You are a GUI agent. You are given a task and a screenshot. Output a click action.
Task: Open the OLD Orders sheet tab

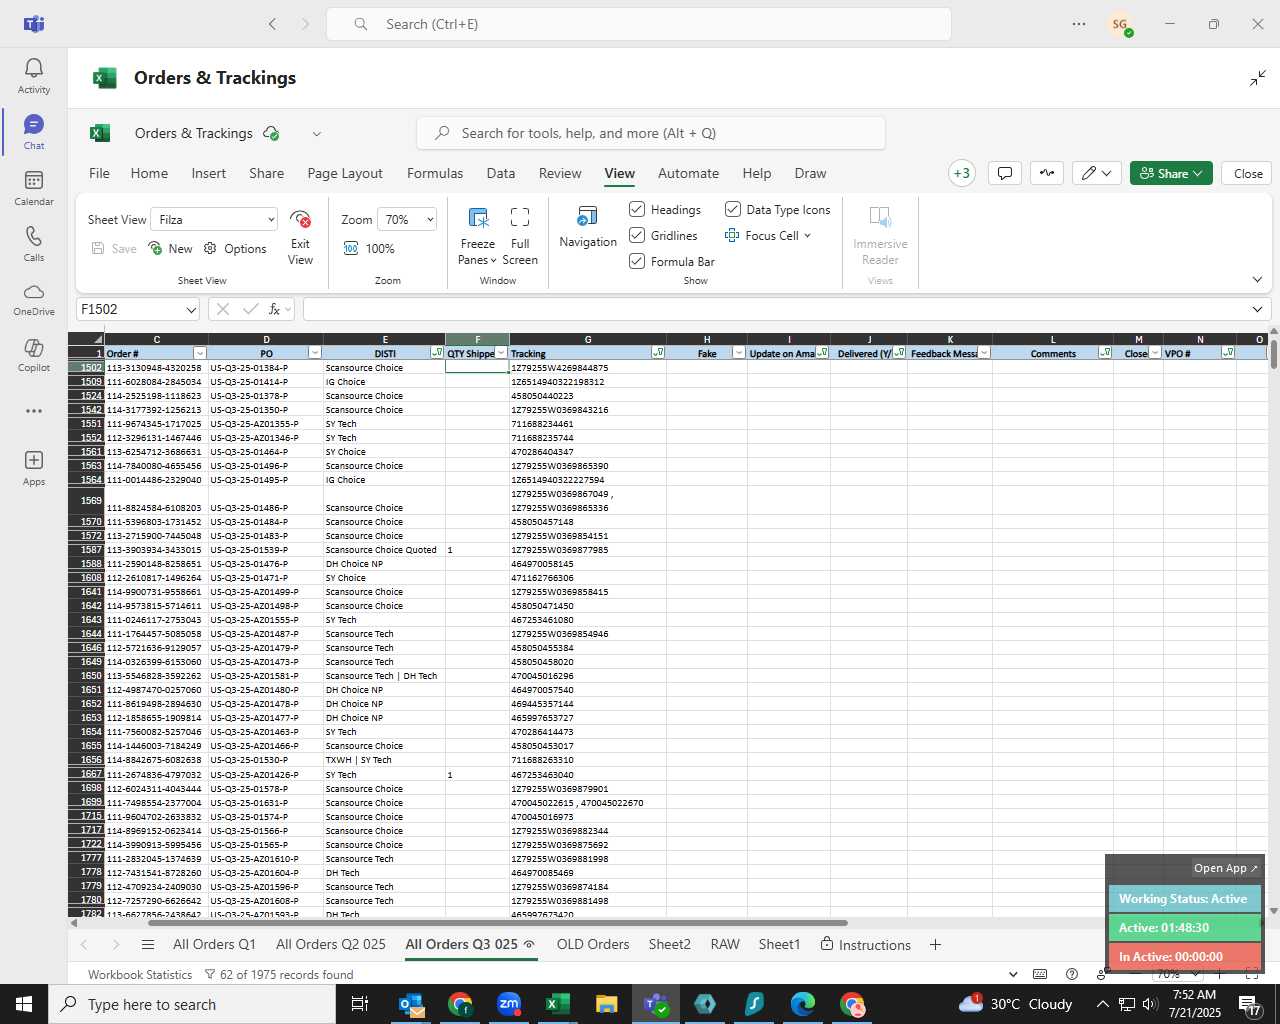point(593,945)
